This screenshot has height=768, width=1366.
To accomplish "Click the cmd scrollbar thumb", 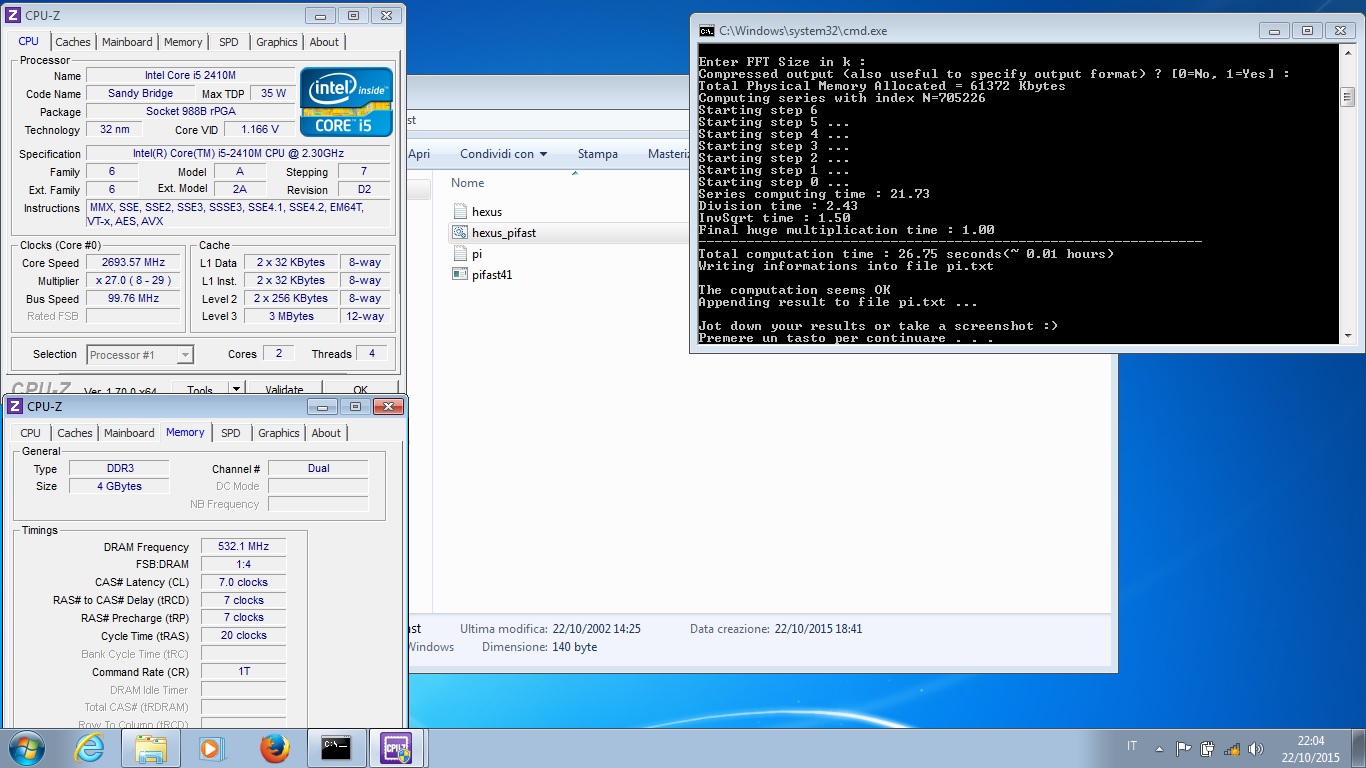I will (1347, 97).
